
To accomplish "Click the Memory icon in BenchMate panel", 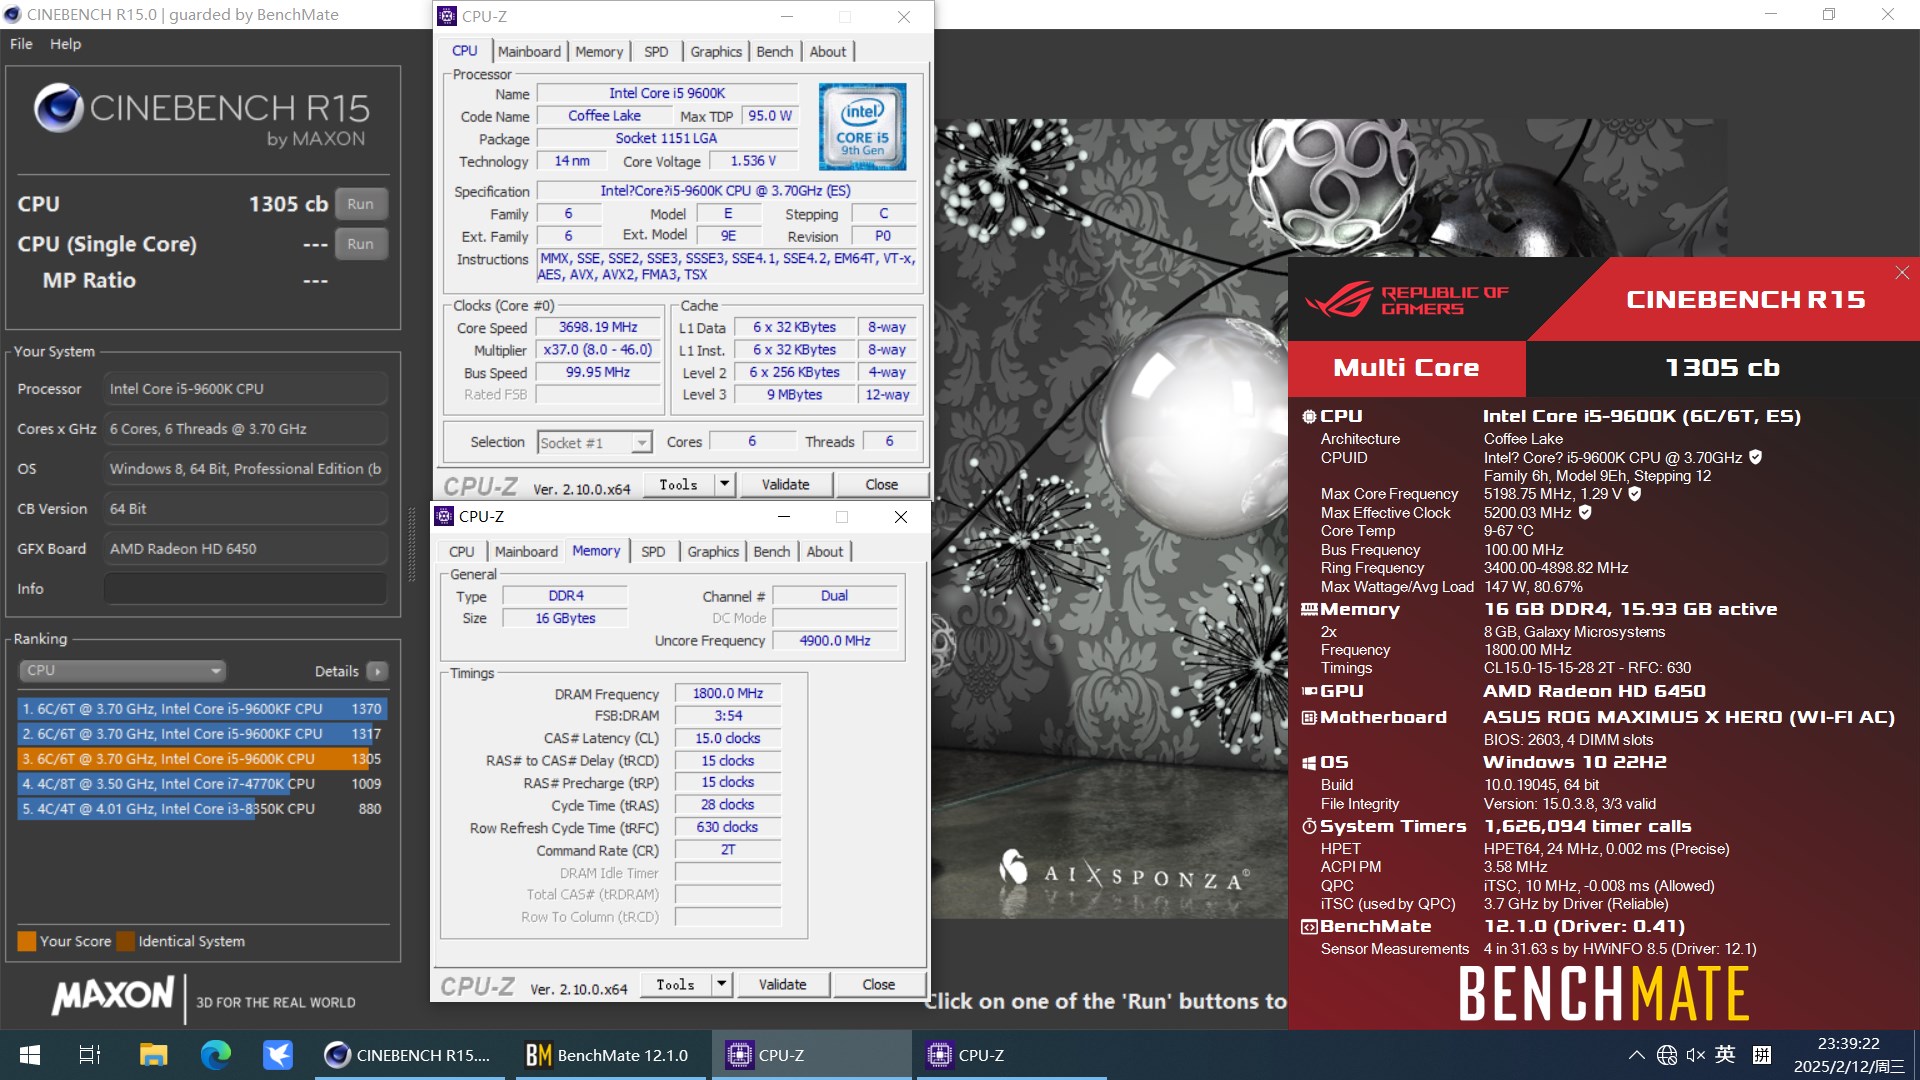I will click(x=1309, y=609).
